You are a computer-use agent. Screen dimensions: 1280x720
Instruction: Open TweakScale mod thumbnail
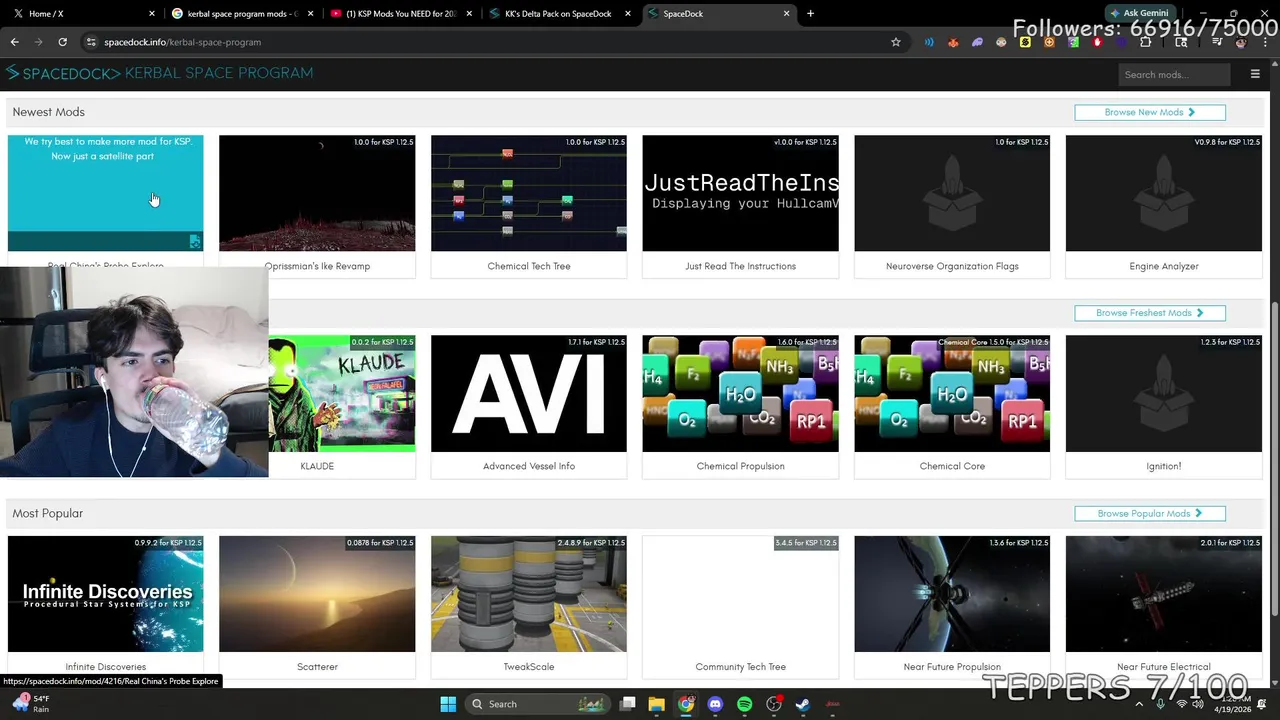[529, 594]
